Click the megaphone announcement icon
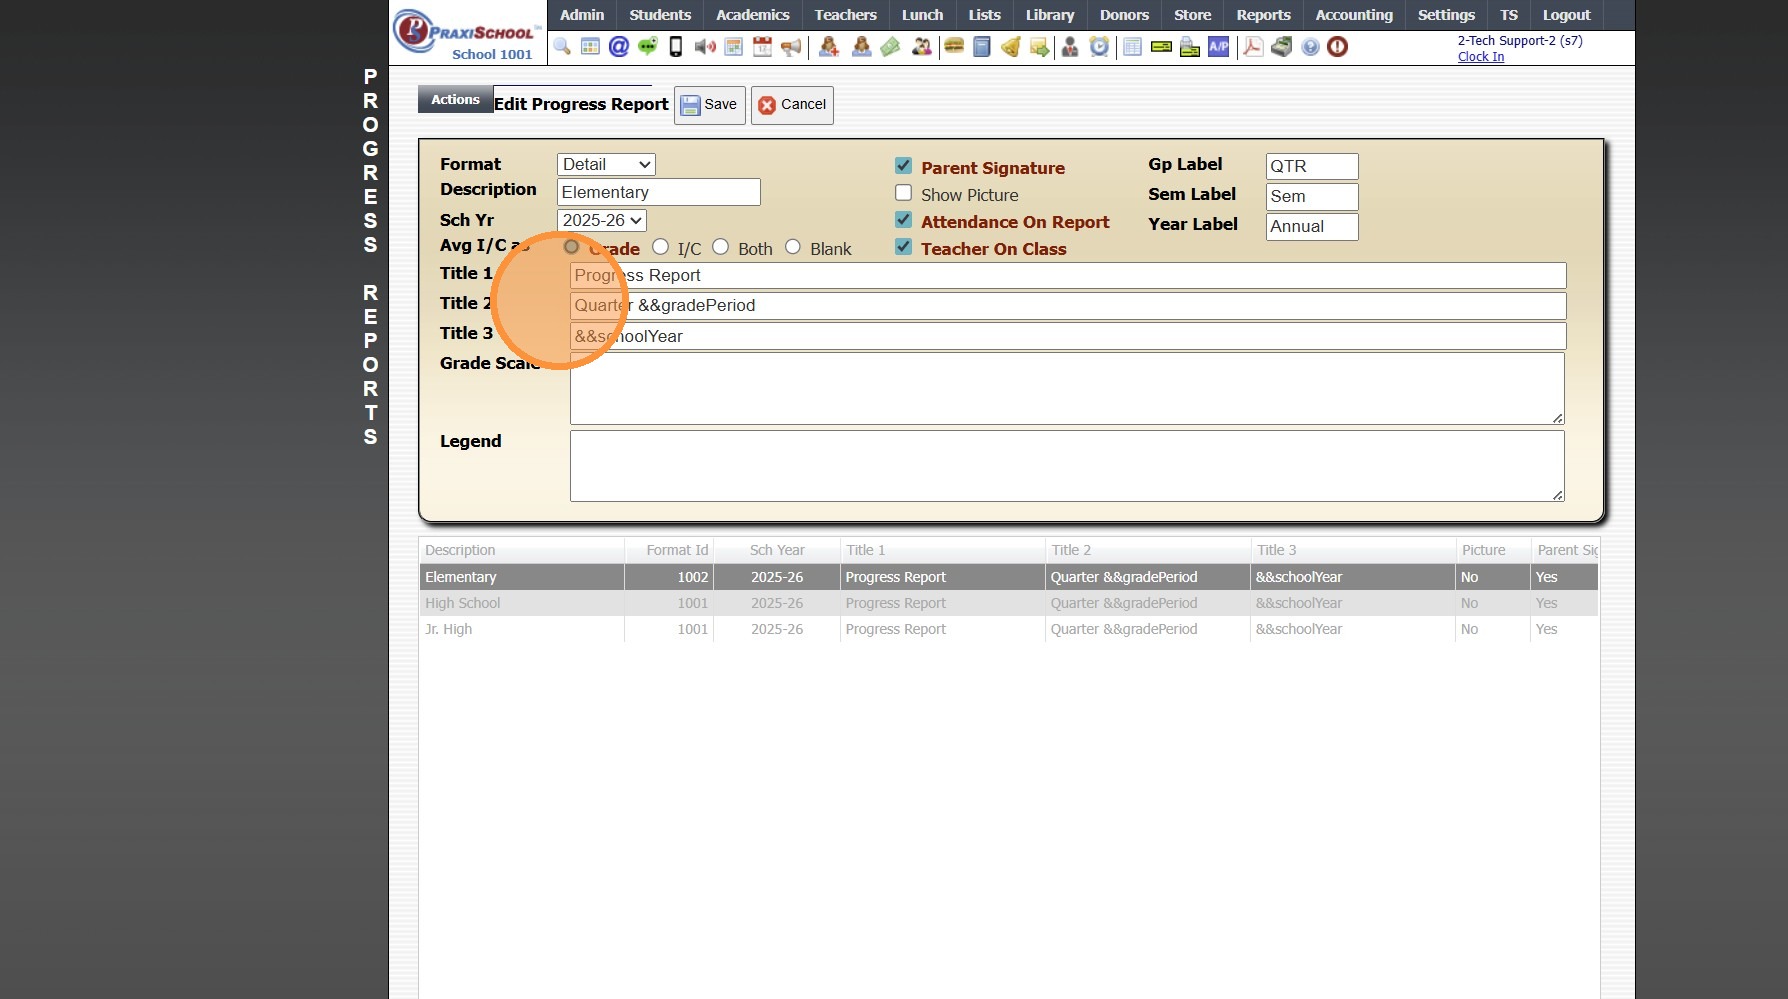This screenshot has height=999, width=1788. click(x=791, y=47)
